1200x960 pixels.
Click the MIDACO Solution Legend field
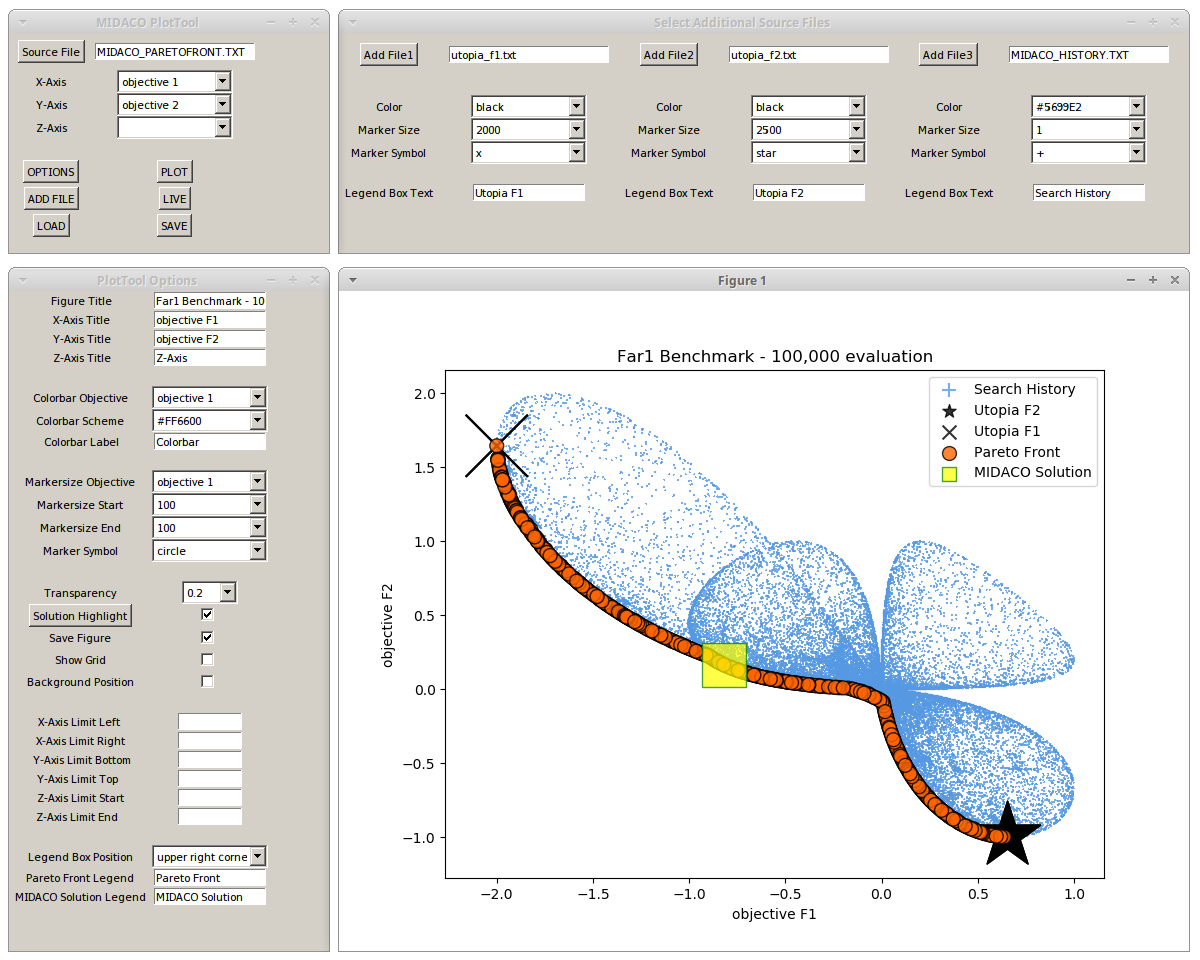point(210,897)
